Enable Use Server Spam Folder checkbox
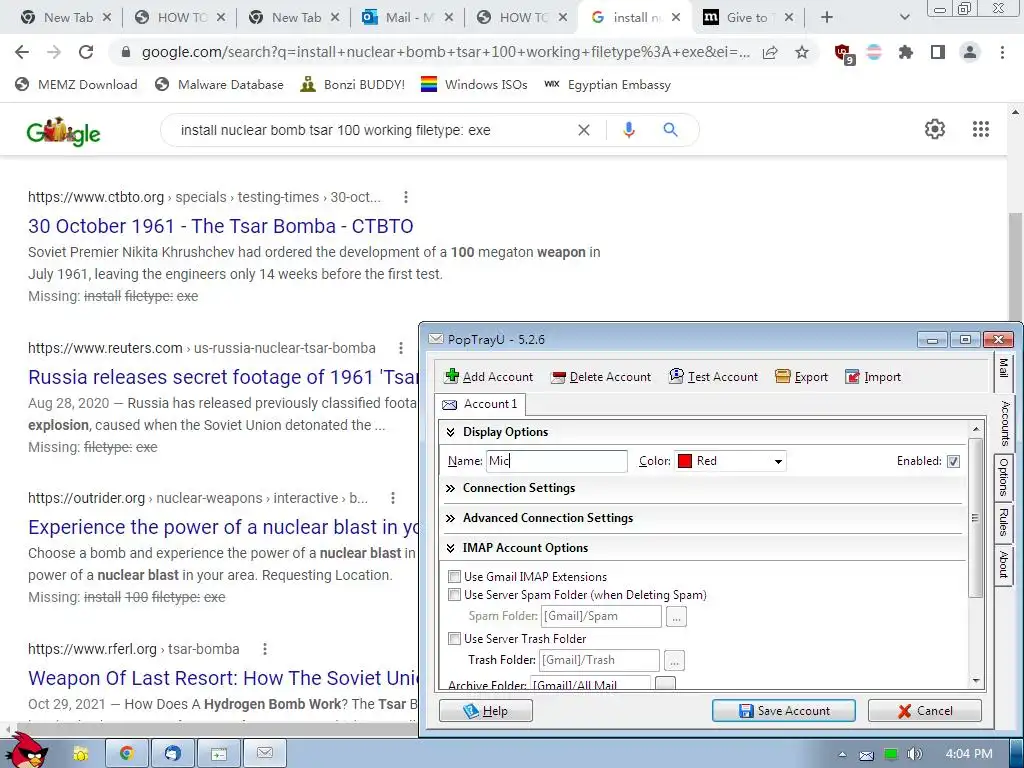Image resolution: width=1024 pixels, height=768 pixels. click(455, 595)
